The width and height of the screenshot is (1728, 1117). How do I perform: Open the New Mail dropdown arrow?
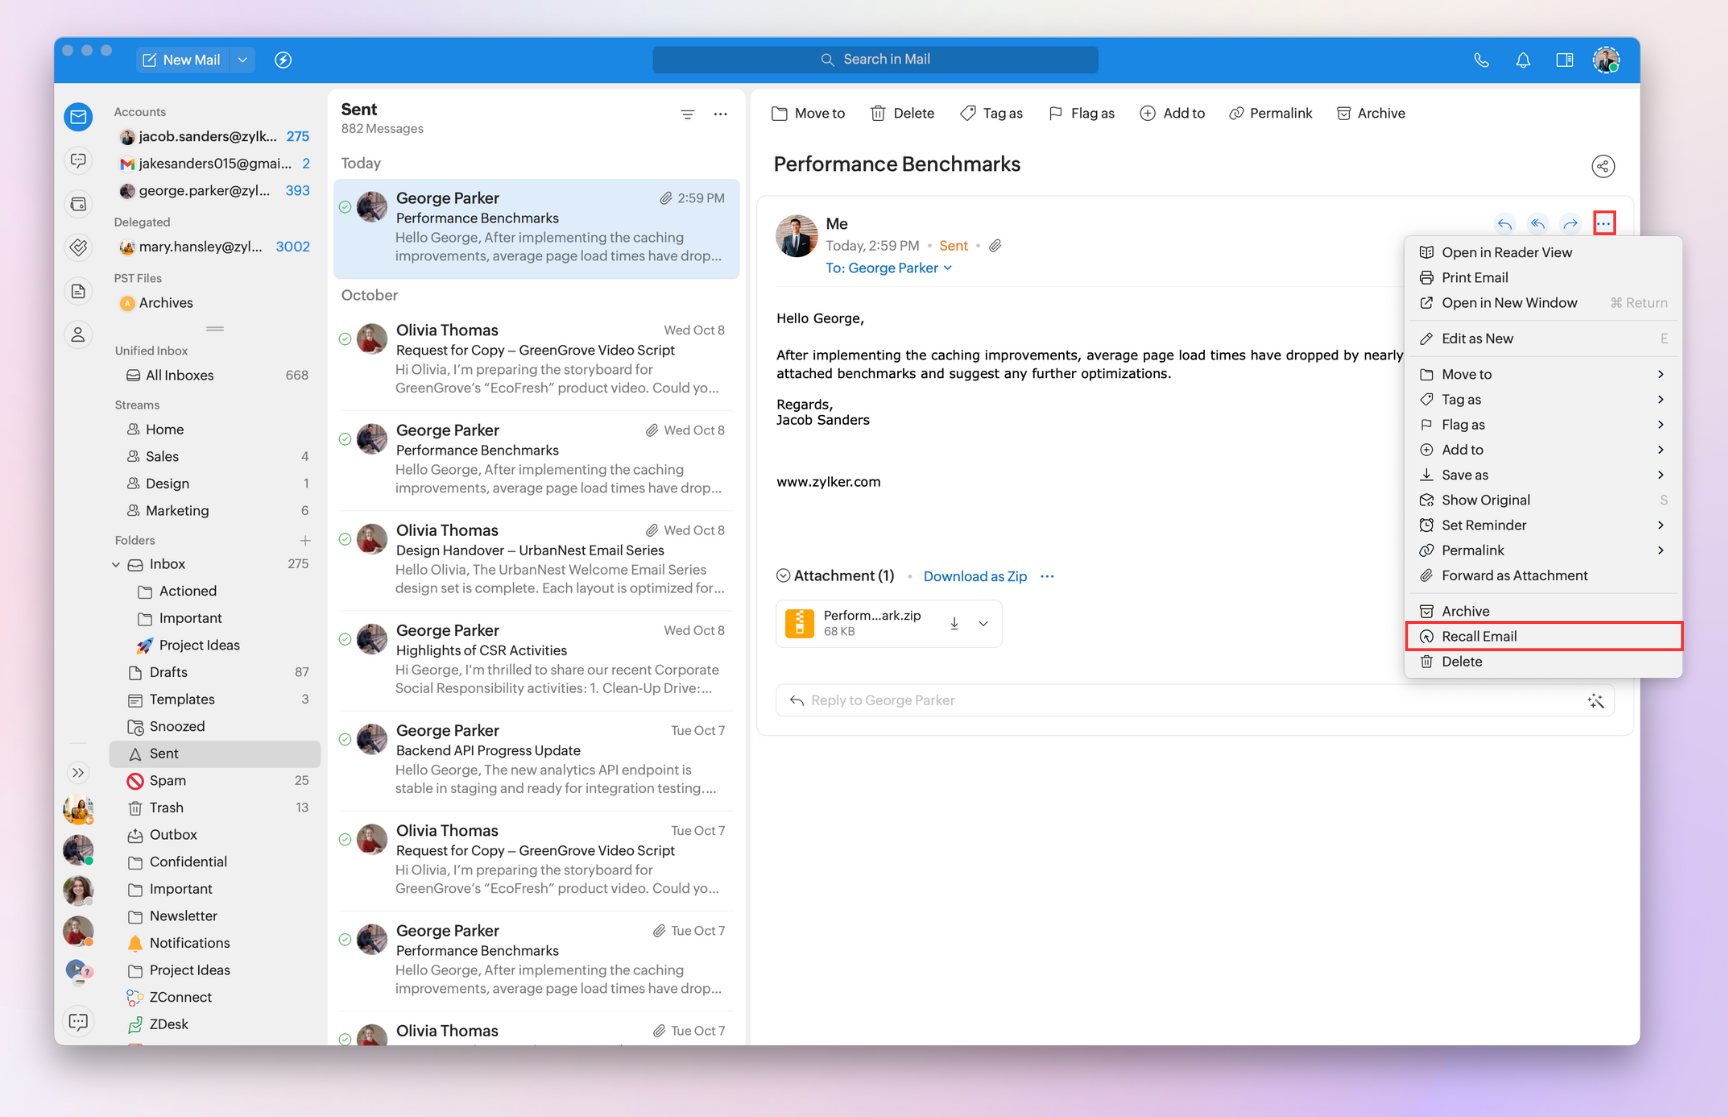[242, 60]
